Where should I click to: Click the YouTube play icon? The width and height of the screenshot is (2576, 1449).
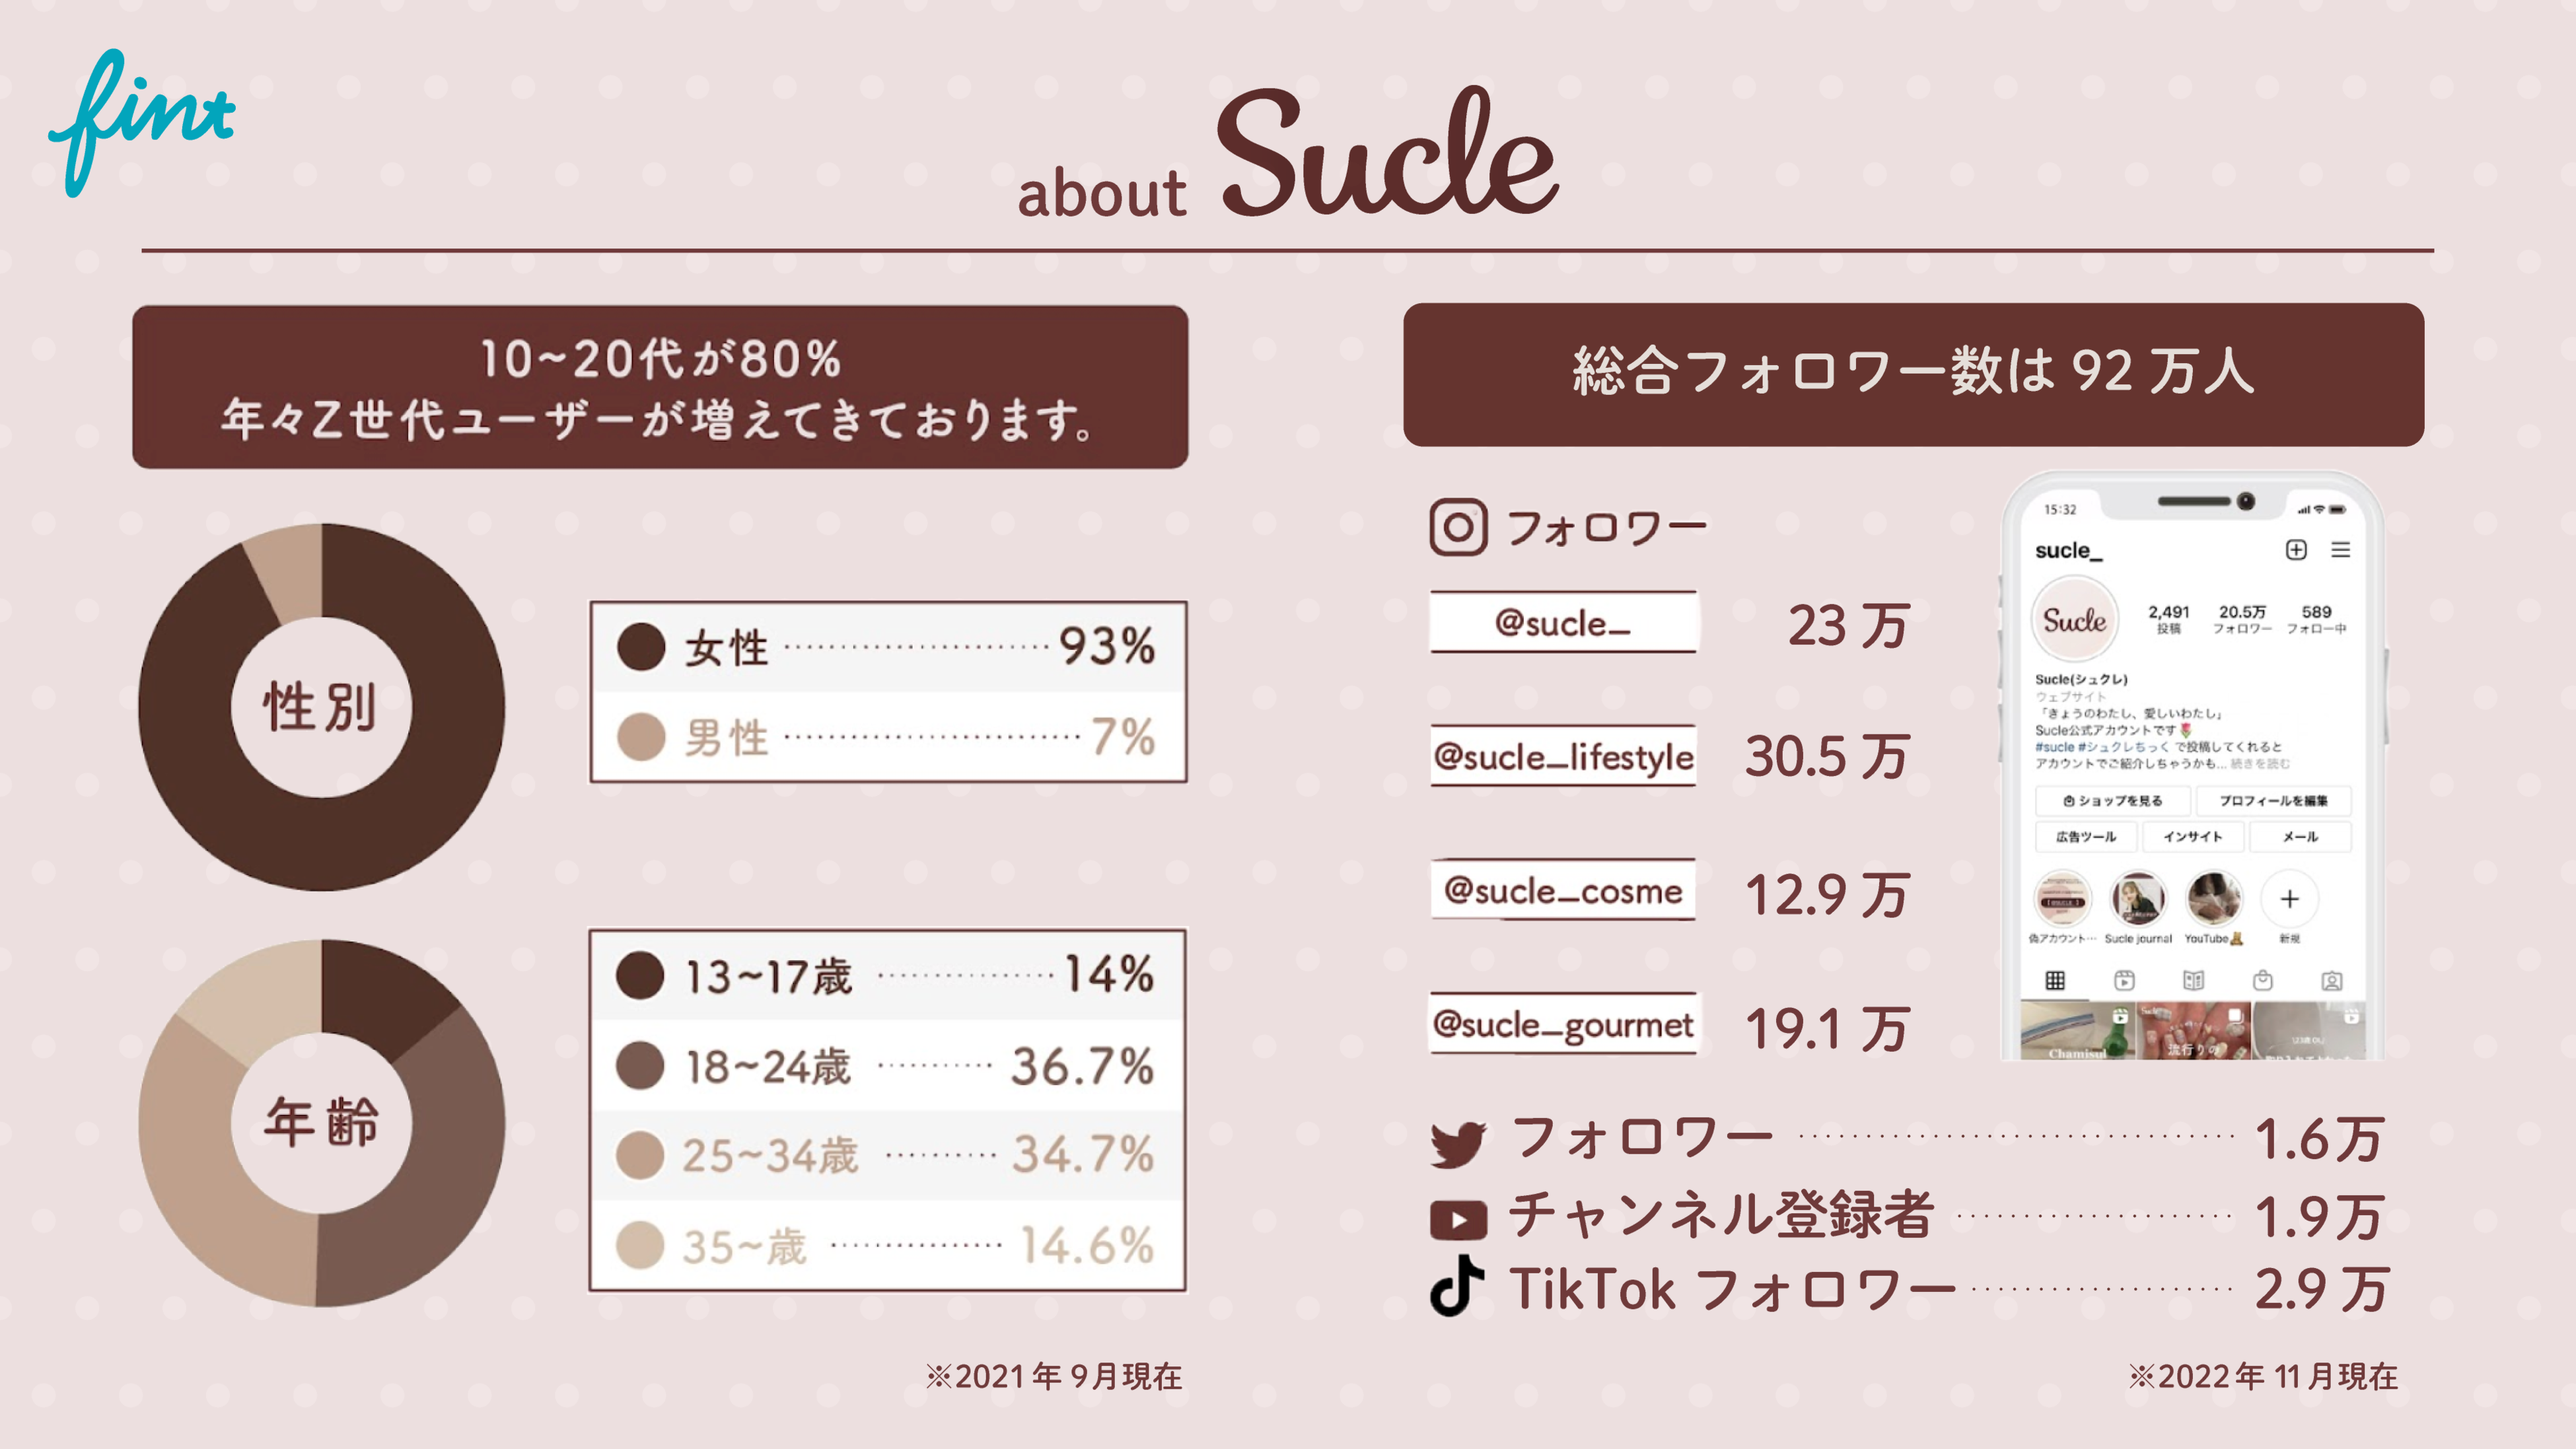(x=1458, y=1219)
